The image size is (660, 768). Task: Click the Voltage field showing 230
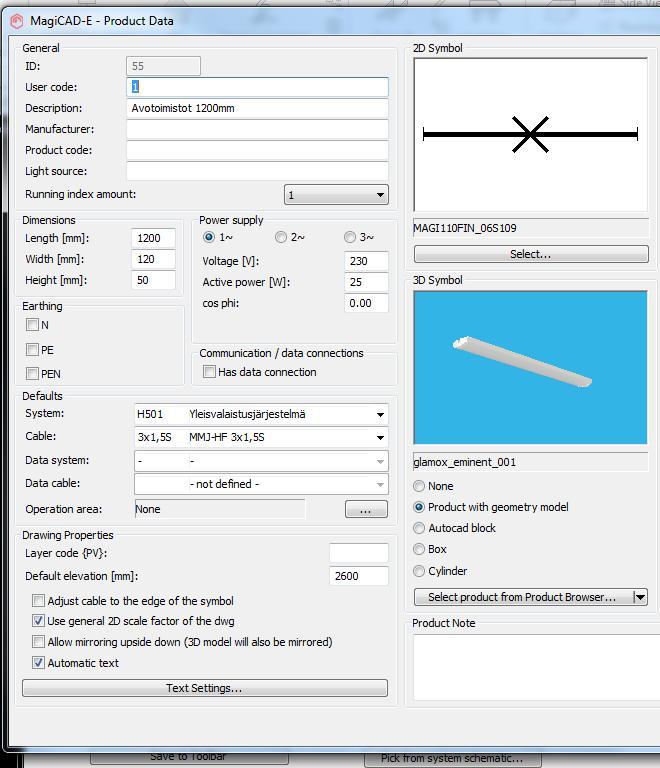(366, 261)
